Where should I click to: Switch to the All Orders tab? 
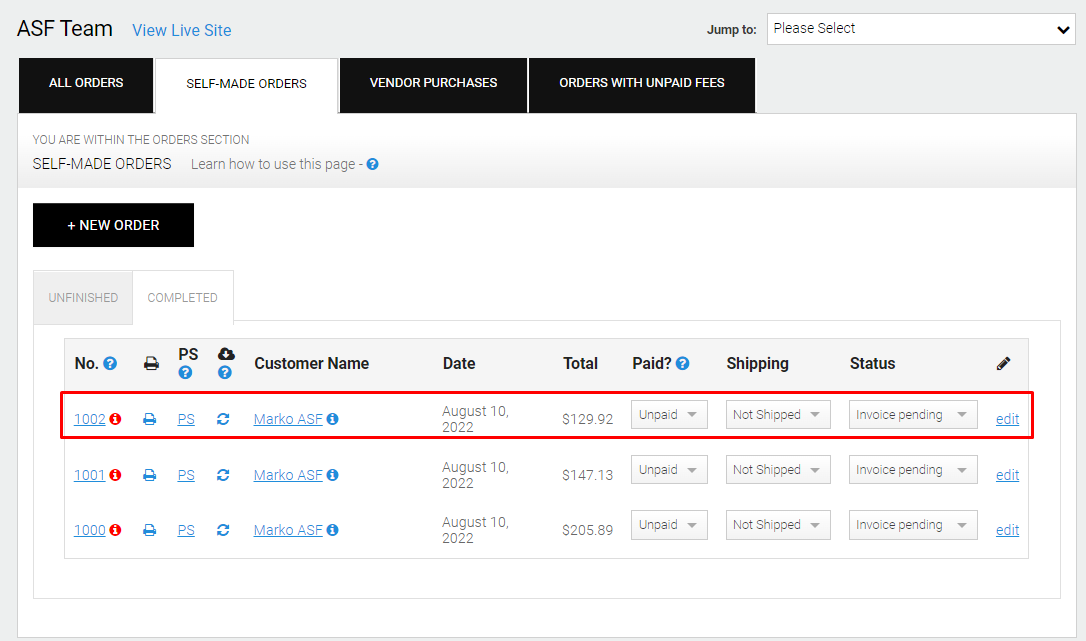86,85
